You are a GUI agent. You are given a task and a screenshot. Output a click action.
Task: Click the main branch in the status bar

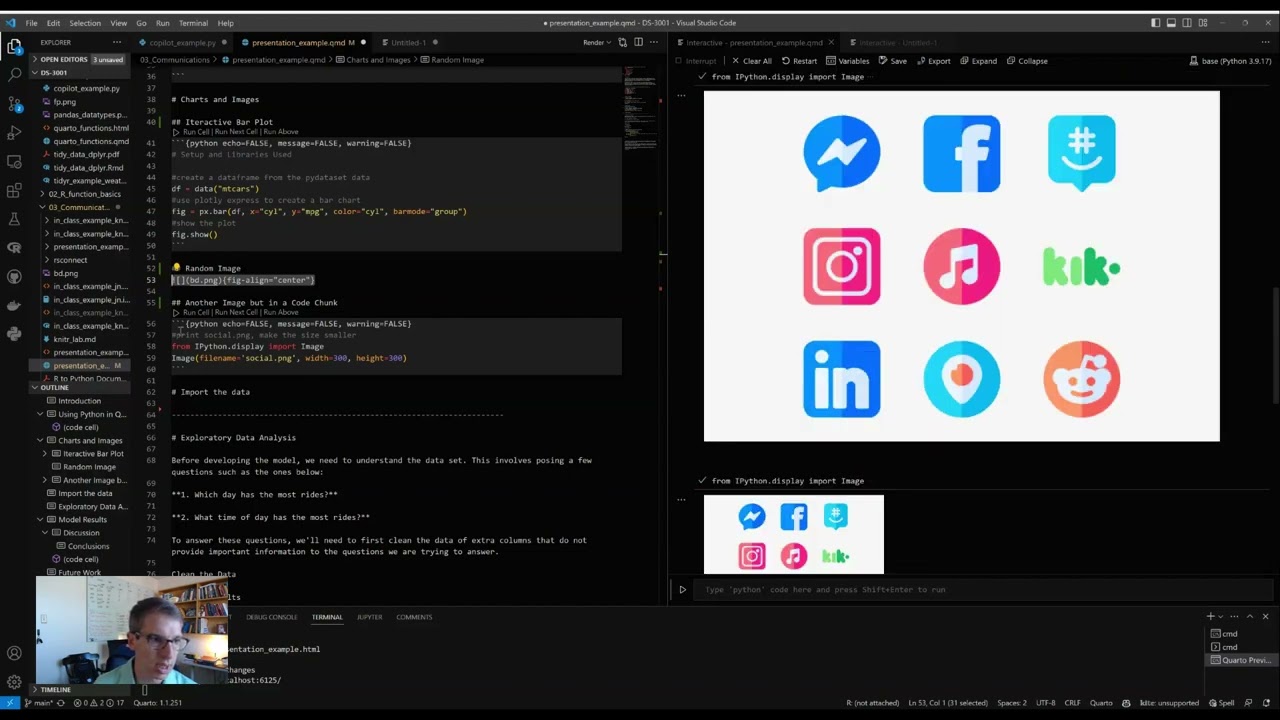click(x=38, y=703)
